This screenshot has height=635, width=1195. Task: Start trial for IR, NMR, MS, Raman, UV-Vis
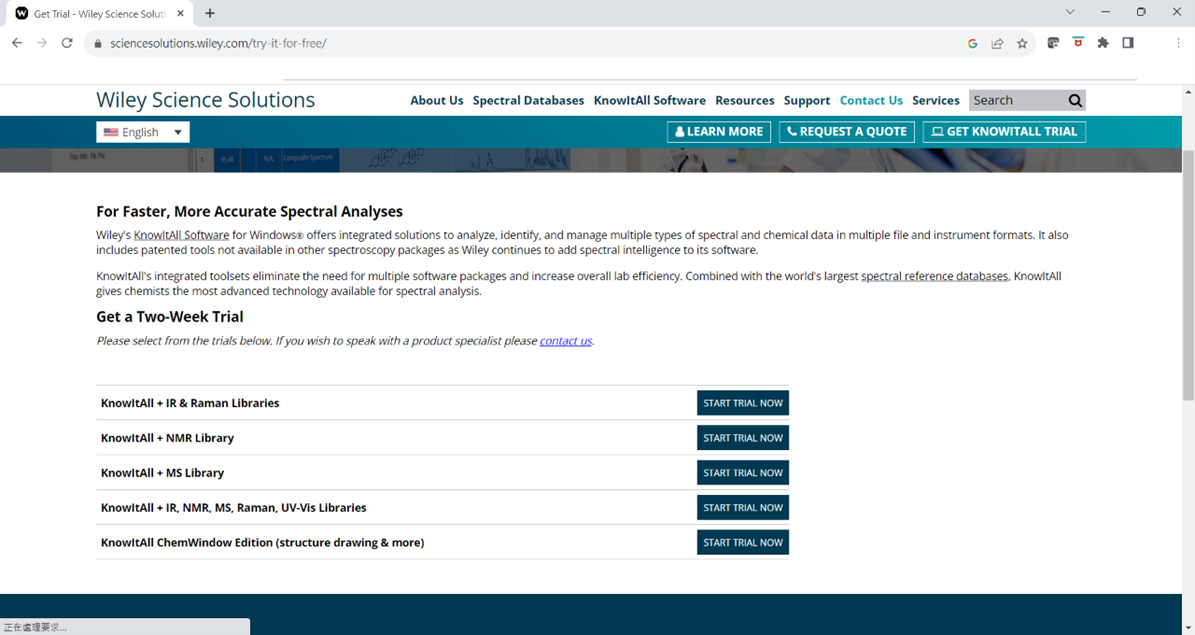742,508
